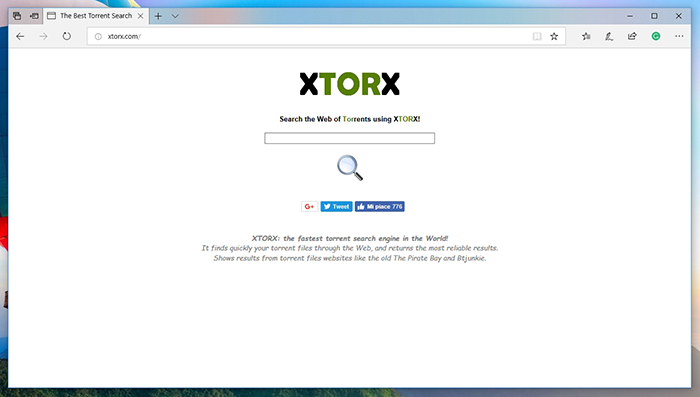Share this page icon

click(632, 36)
